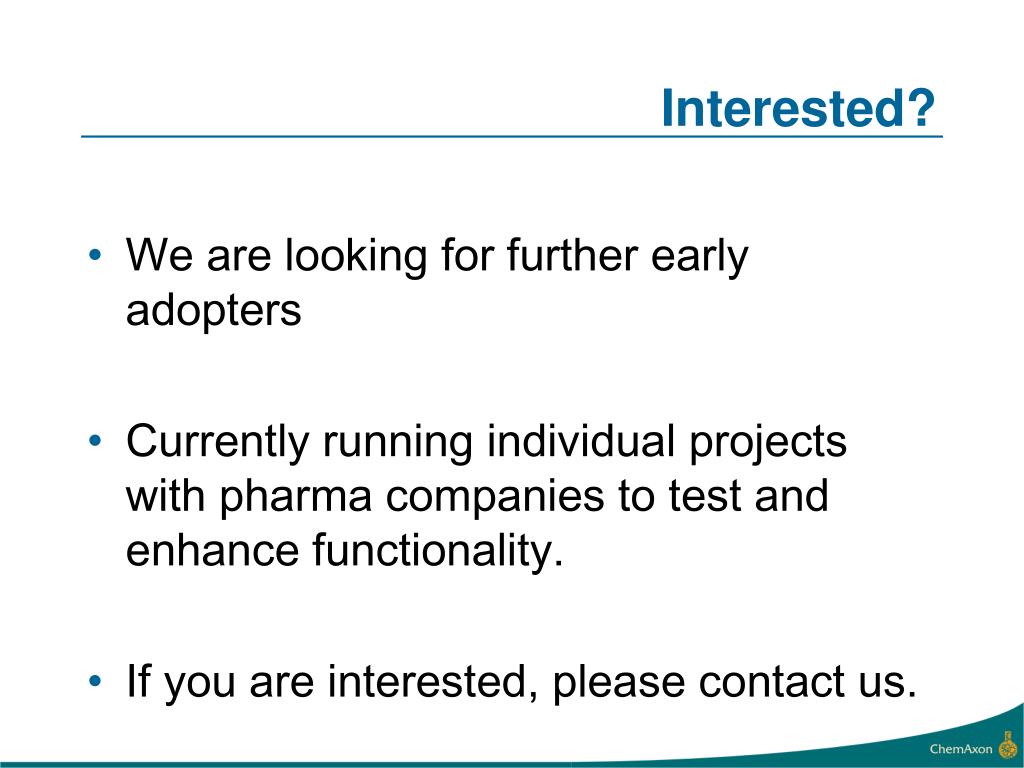Click the word 'pharma' in second bullet
The height and width of the screenshot is (768, 1024).
(x=295, y=498)
